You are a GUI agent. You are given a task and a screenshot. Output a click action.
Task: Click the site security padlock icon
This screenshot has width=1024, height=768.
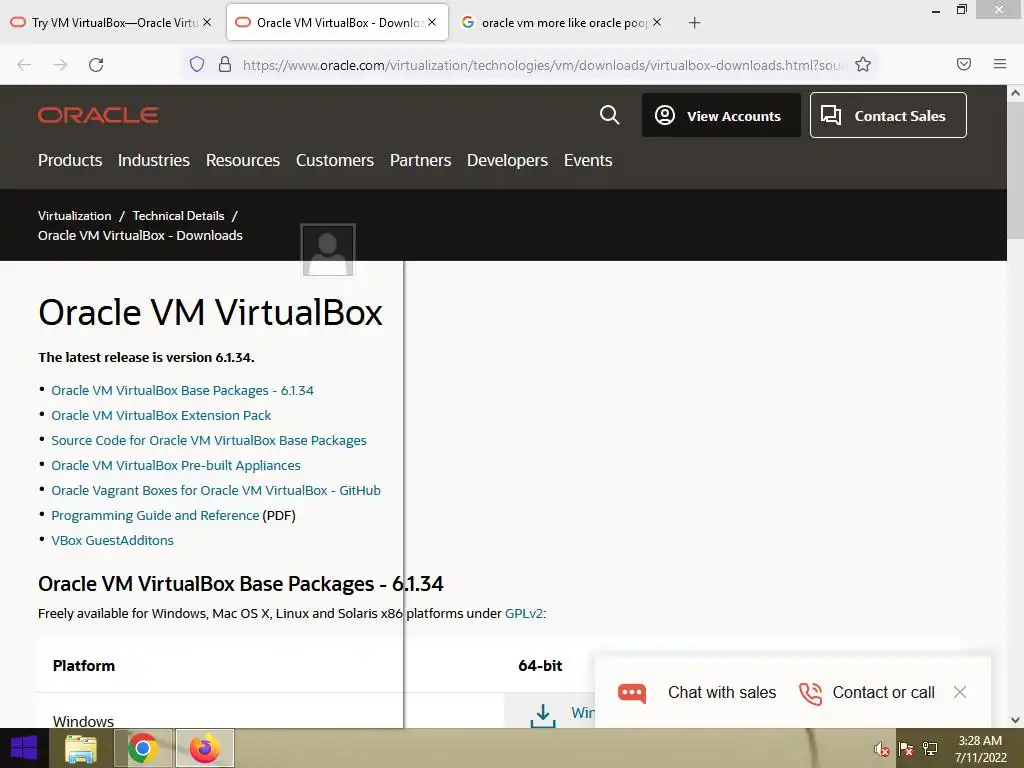(225, 64)
